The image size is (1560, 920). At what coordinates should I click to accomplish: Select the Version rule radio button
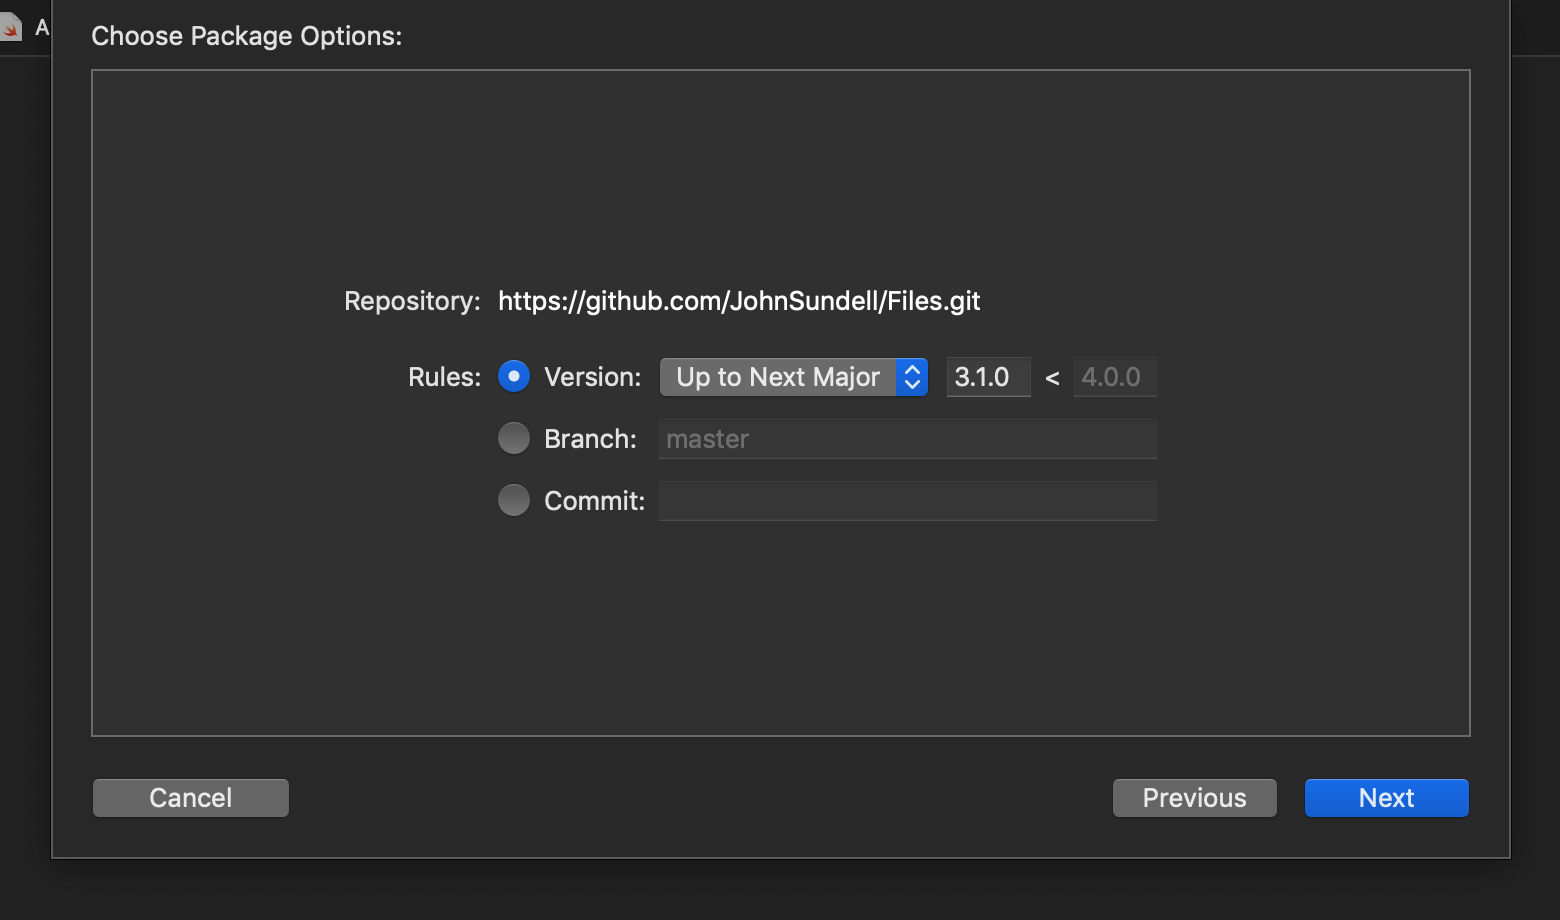pyautogui.click(x=514, y=377)
